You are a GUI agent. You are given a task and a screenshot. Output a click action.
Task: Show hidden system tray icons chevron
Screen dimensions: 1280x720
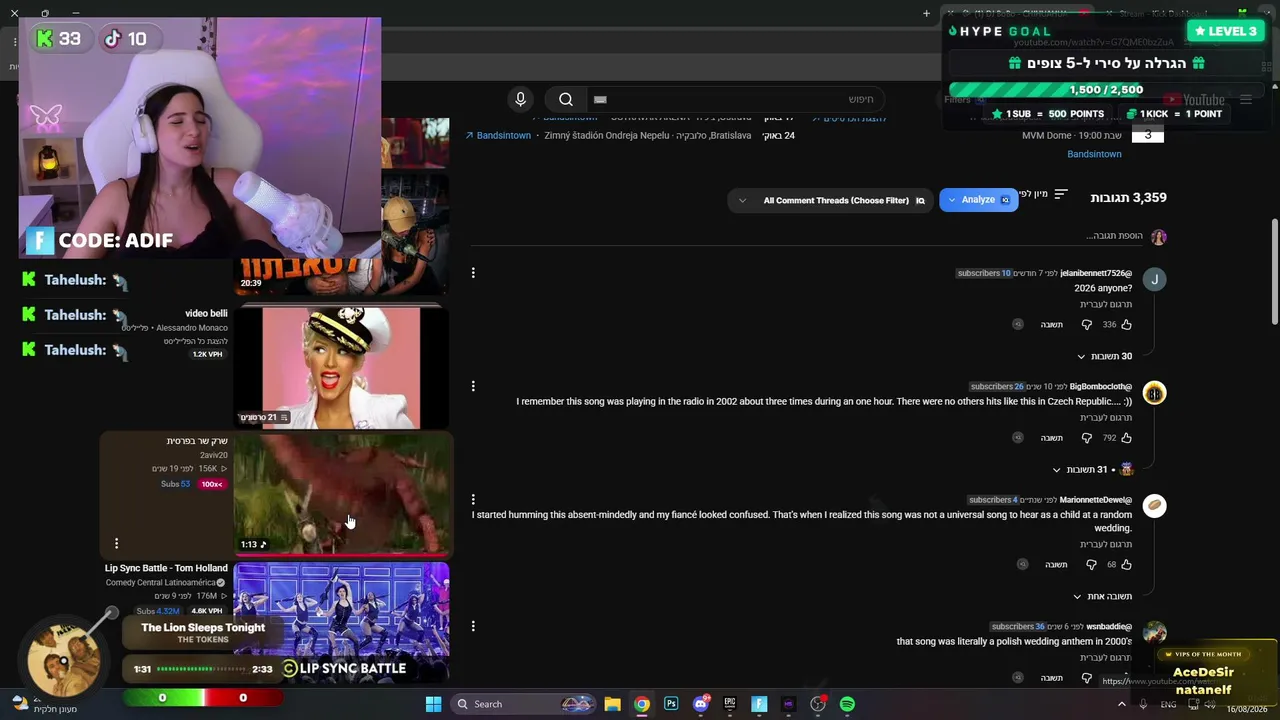[1121, 704]
